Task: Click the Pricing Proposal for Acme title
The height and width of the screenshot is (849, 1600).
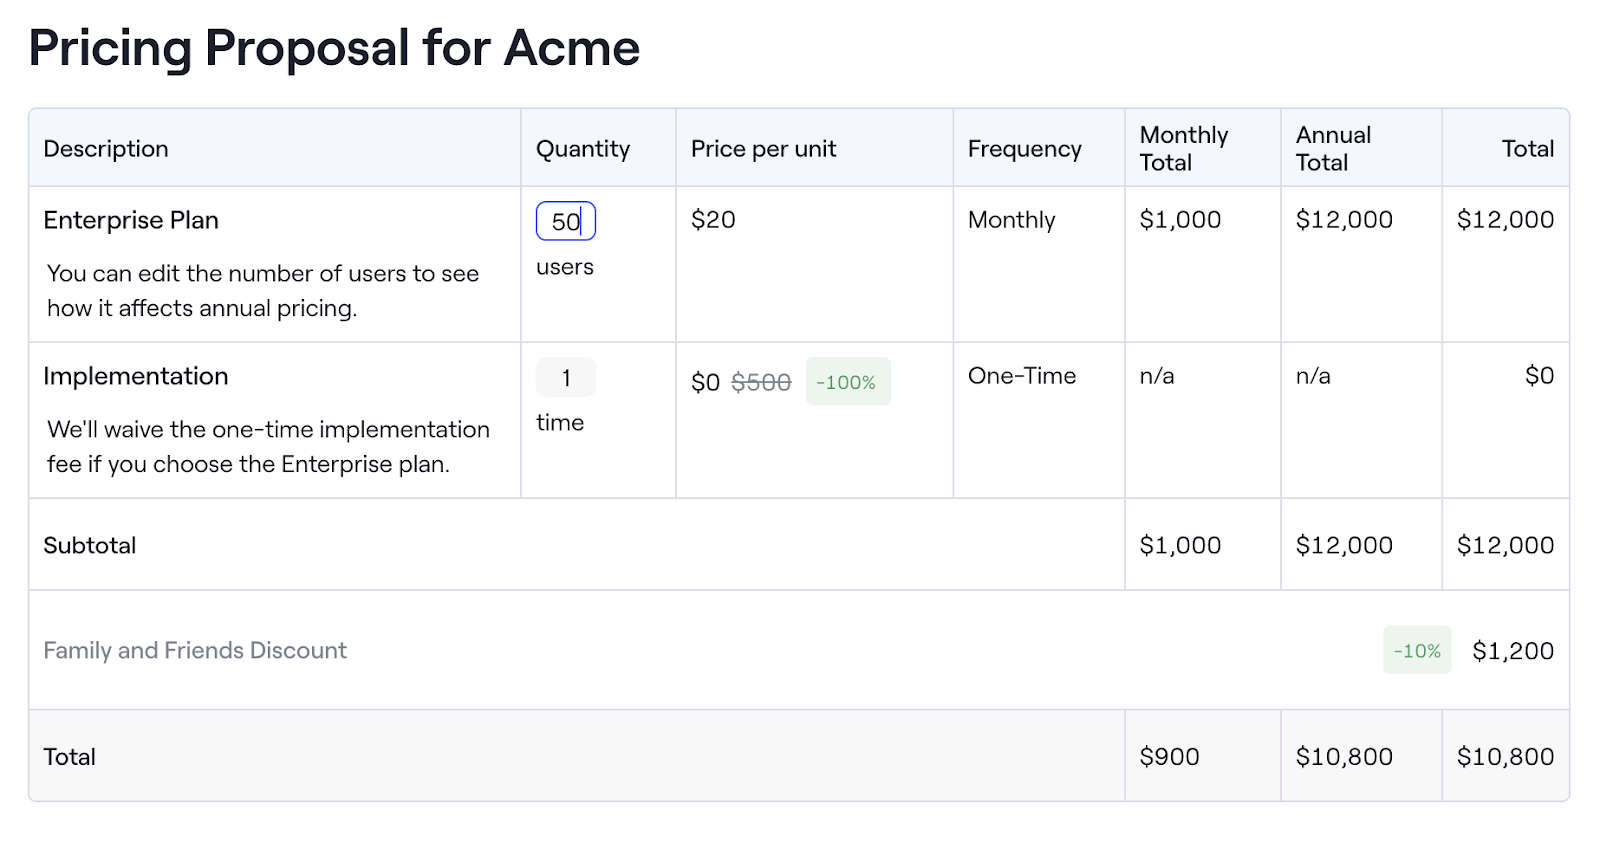Action: [334, 48]
